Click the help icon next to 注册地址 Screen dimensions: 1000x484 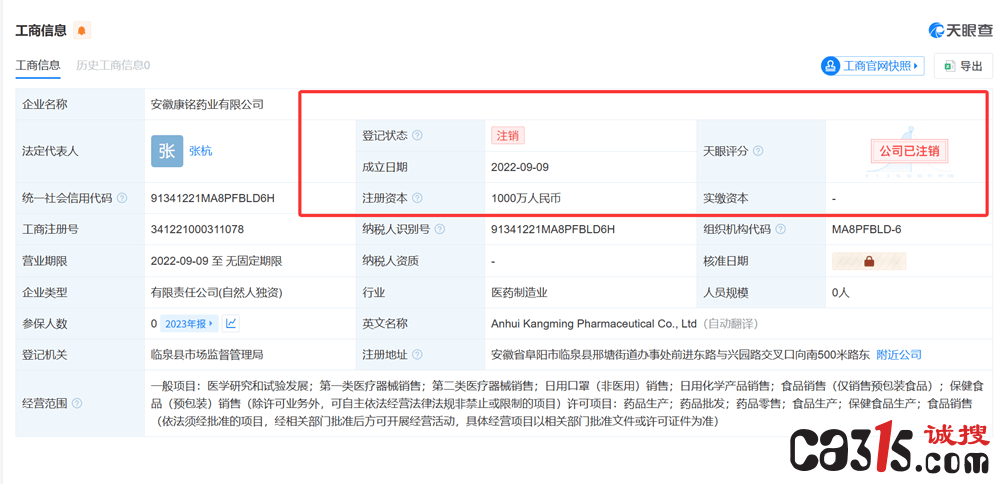417,355
